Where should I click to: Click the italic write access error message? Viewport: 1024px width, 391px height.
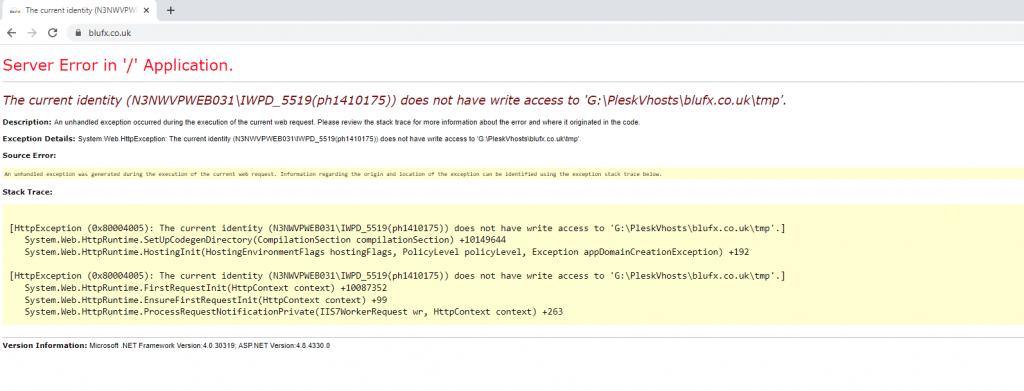tap(394, 101)
